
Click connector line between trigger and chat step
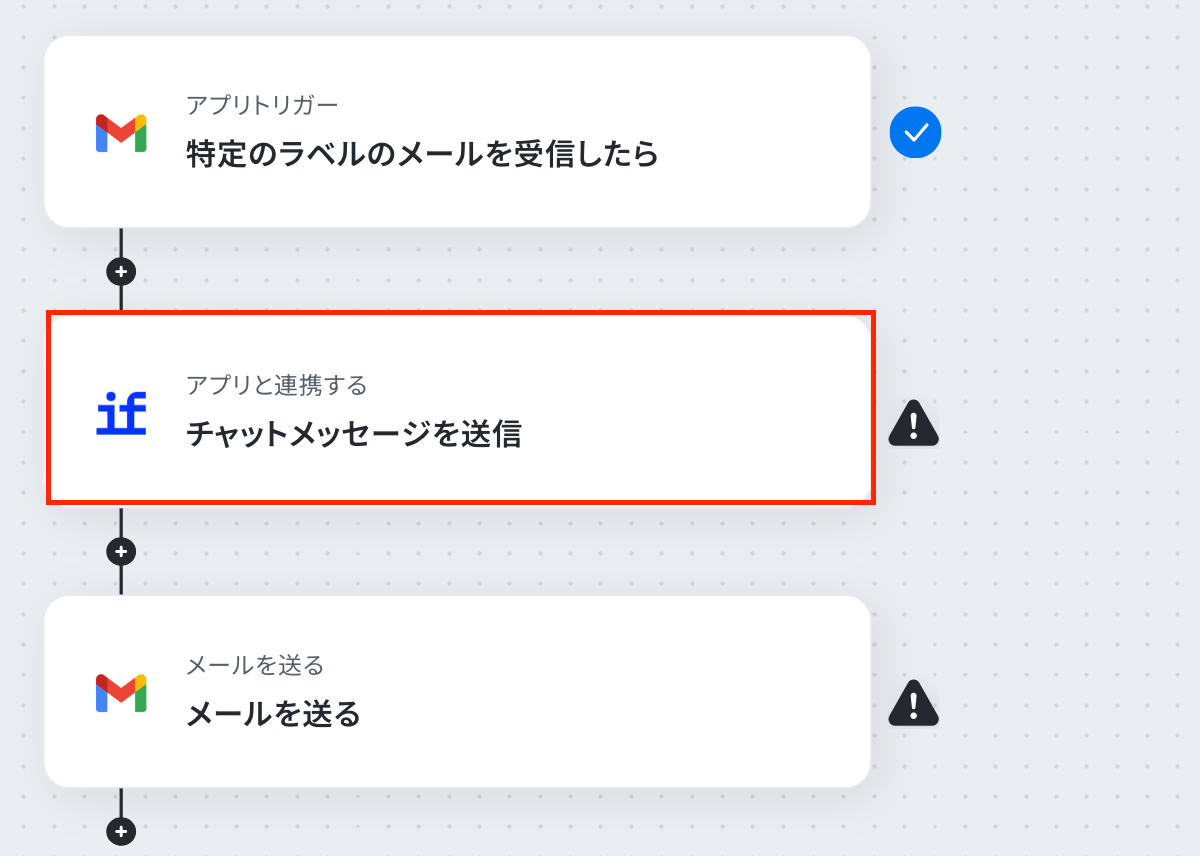tap(121, 297)
